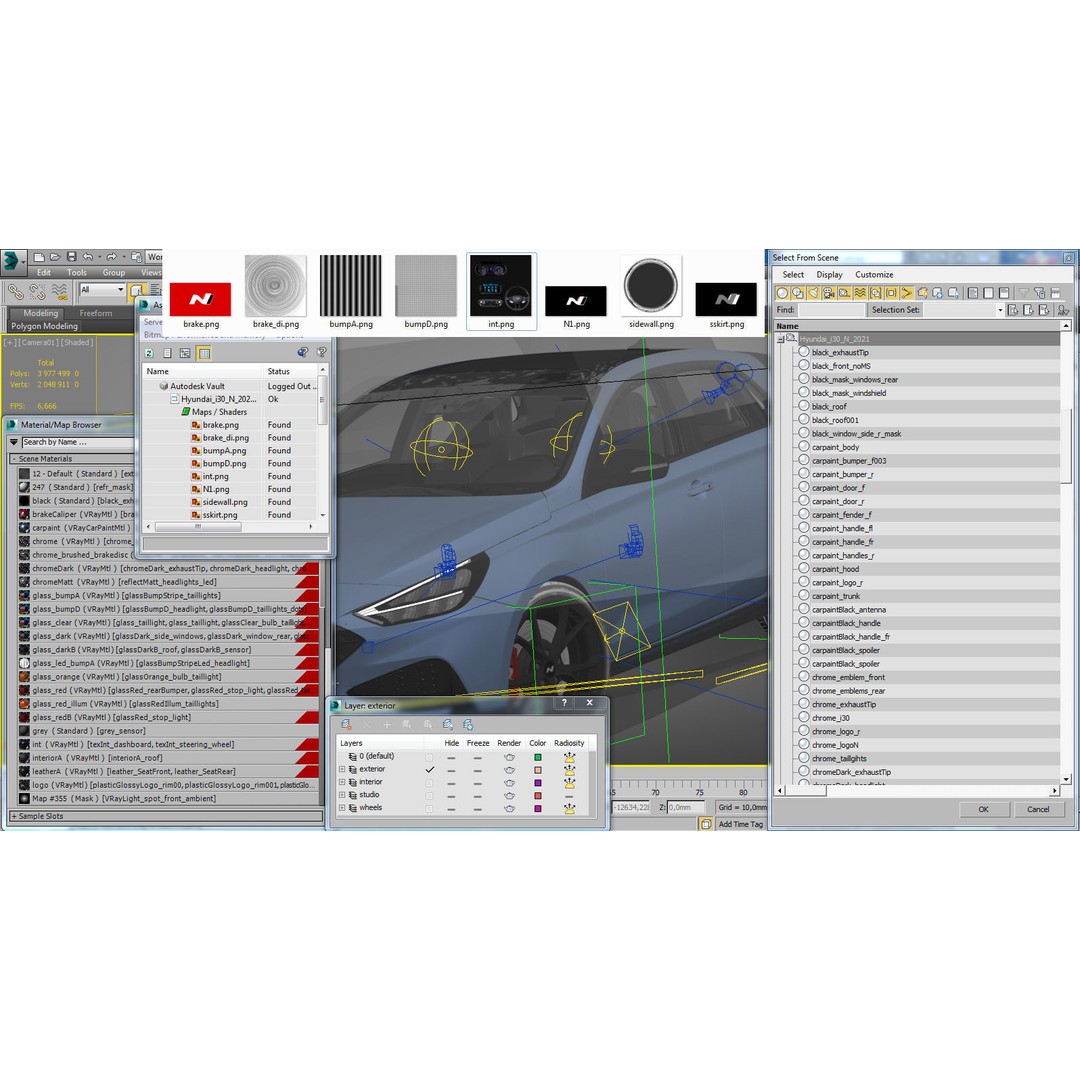This screenshot has height=1080, width=1080.
Task: Open the Display menu in Select From Scene
Action: (829, 275)
